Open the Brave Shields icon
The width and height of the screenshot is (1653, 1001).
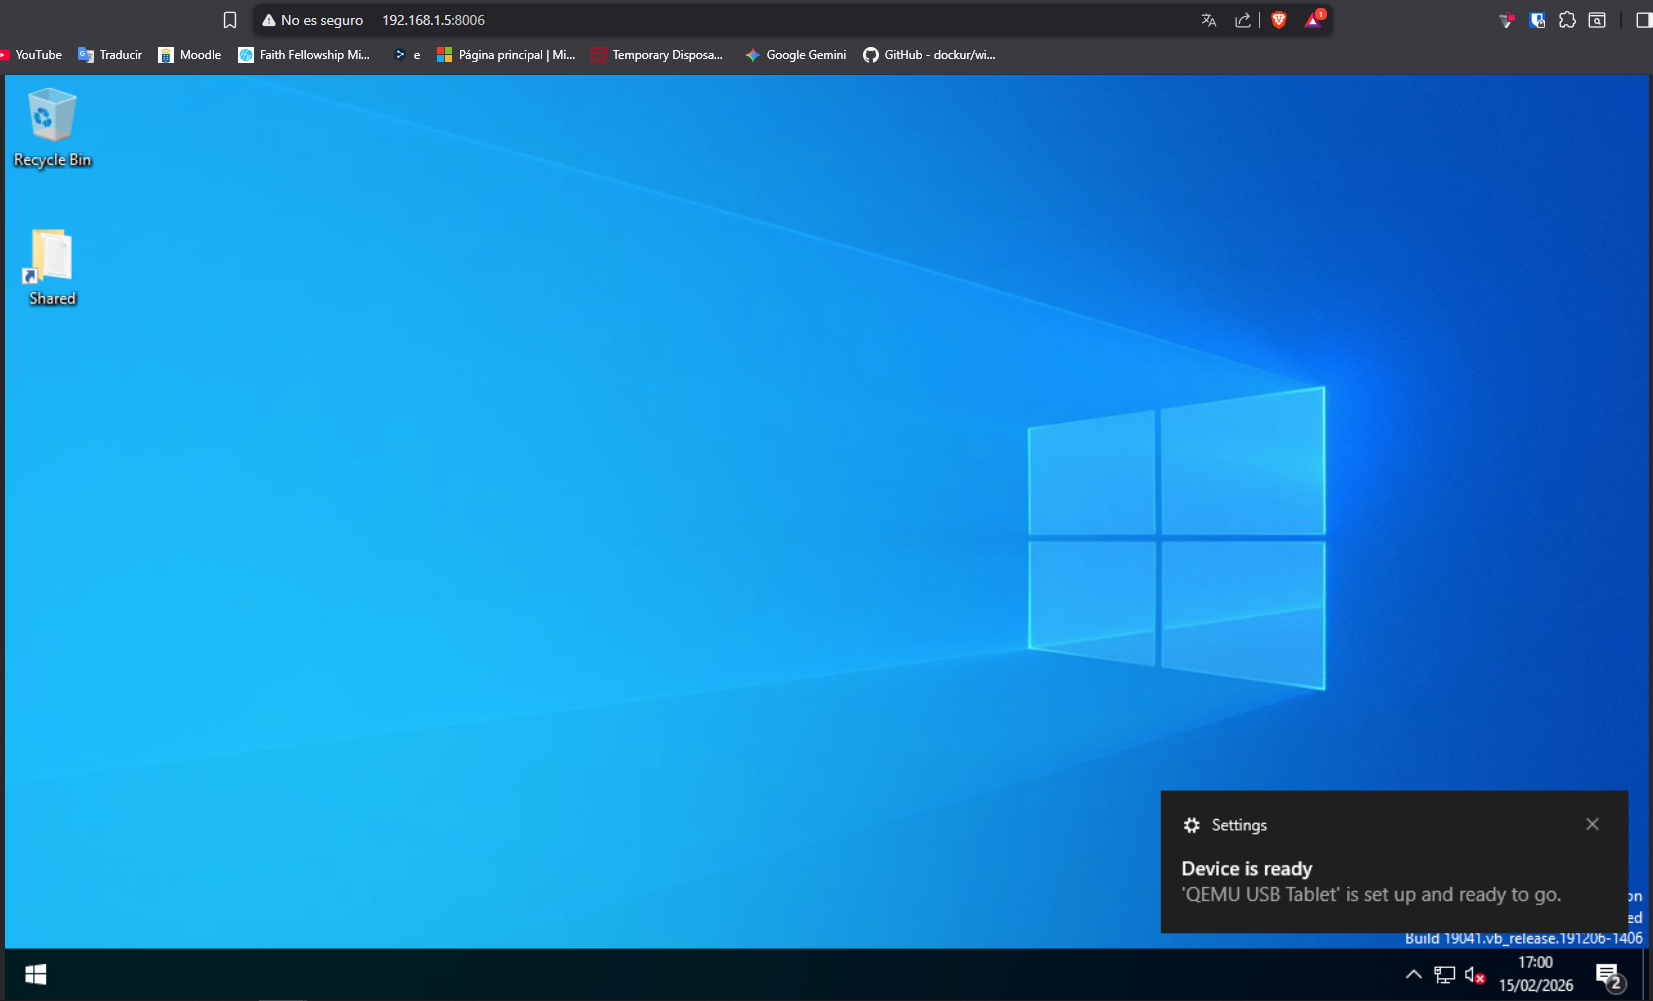pos(1278,19)
